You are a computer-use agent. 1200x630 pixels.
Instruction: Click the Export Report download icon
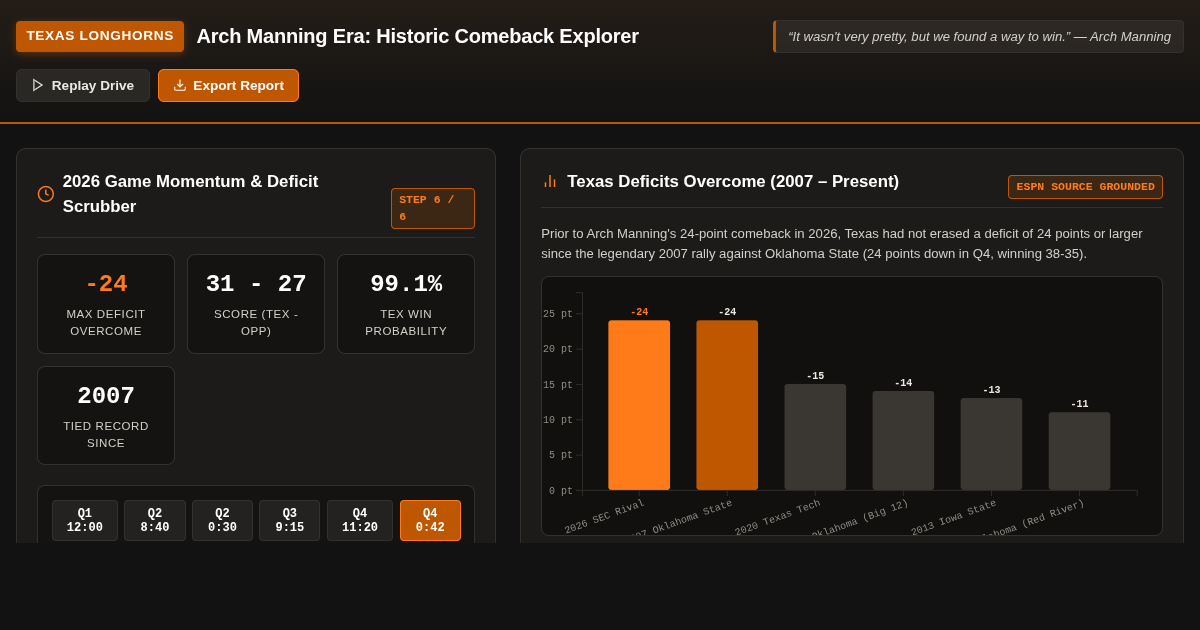pyautogui.click(x=180, y=85)
